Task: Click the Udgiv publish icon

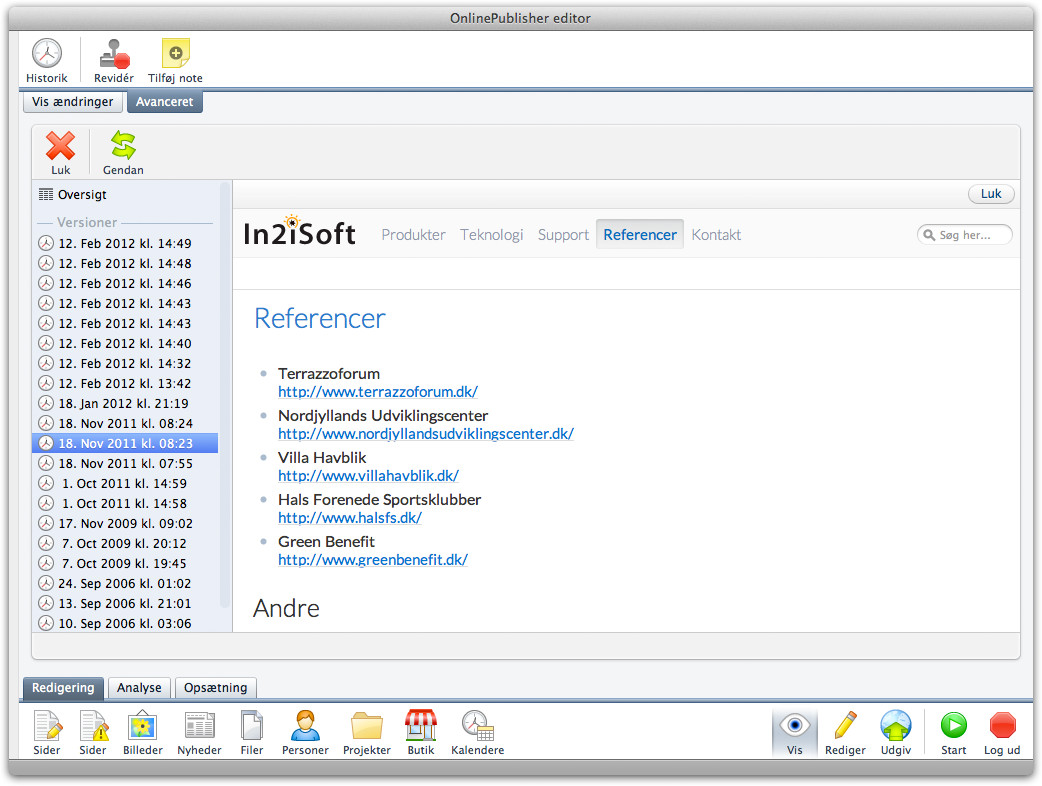Action: (x=895, y=726)
